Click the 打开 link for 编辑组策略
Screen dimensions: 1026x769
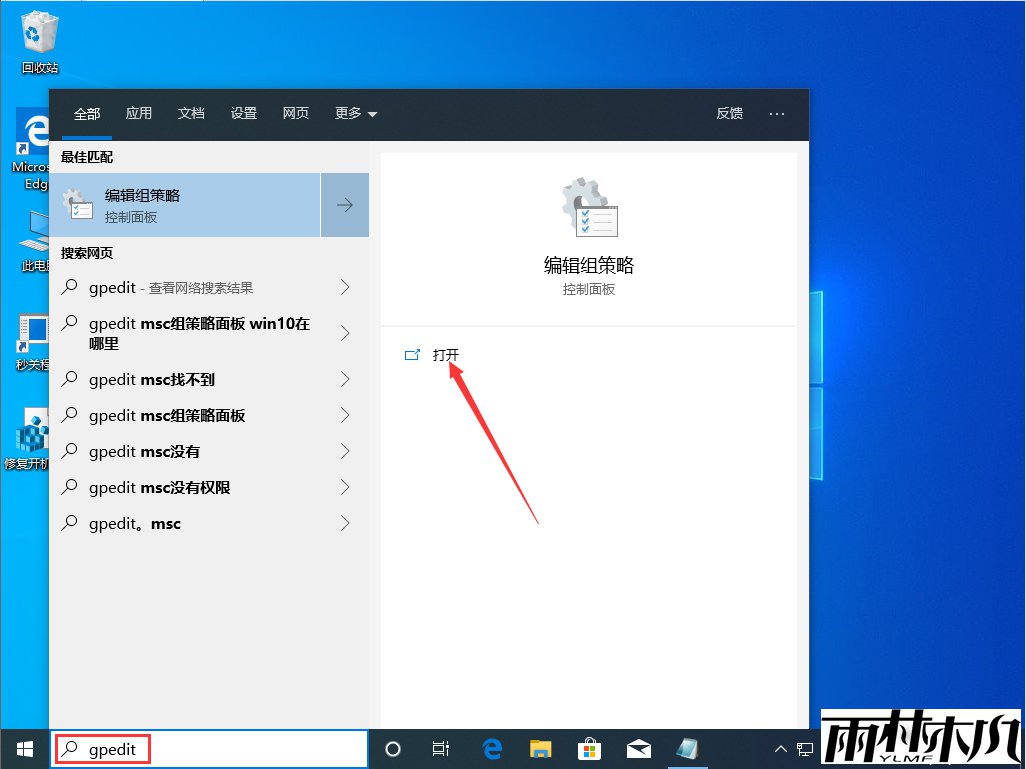pos(445,354)
